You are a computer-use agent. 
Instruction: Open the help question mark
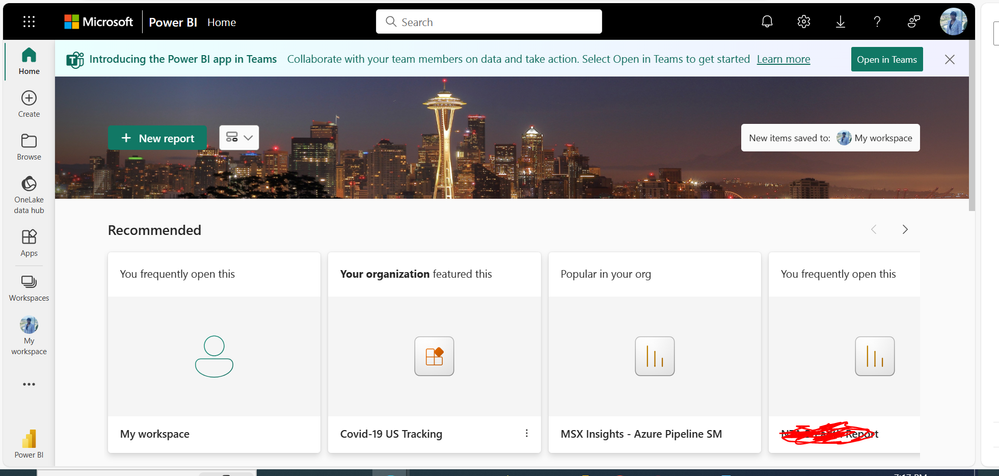[877, 22]
